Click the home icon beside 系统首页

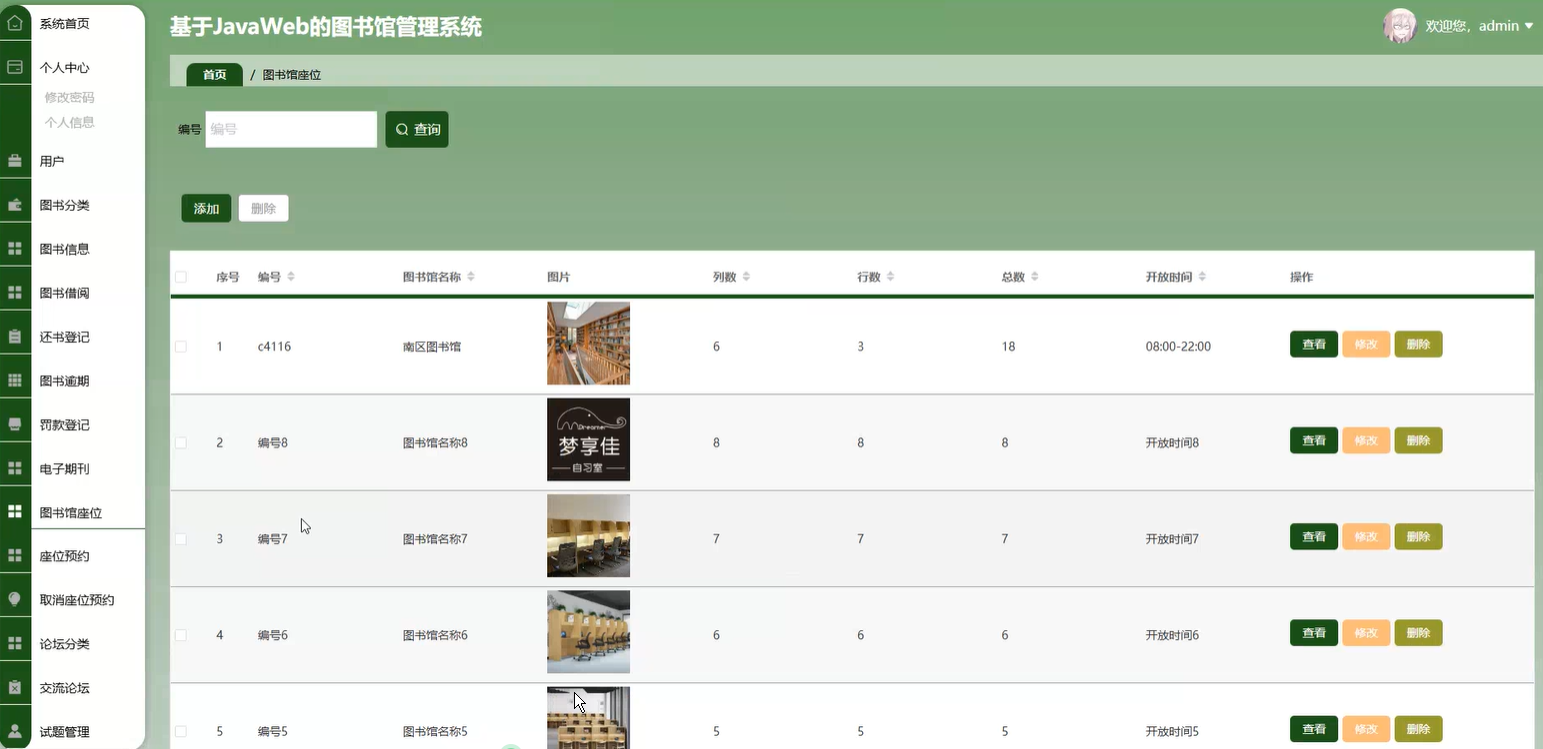[x=15, y=23]
